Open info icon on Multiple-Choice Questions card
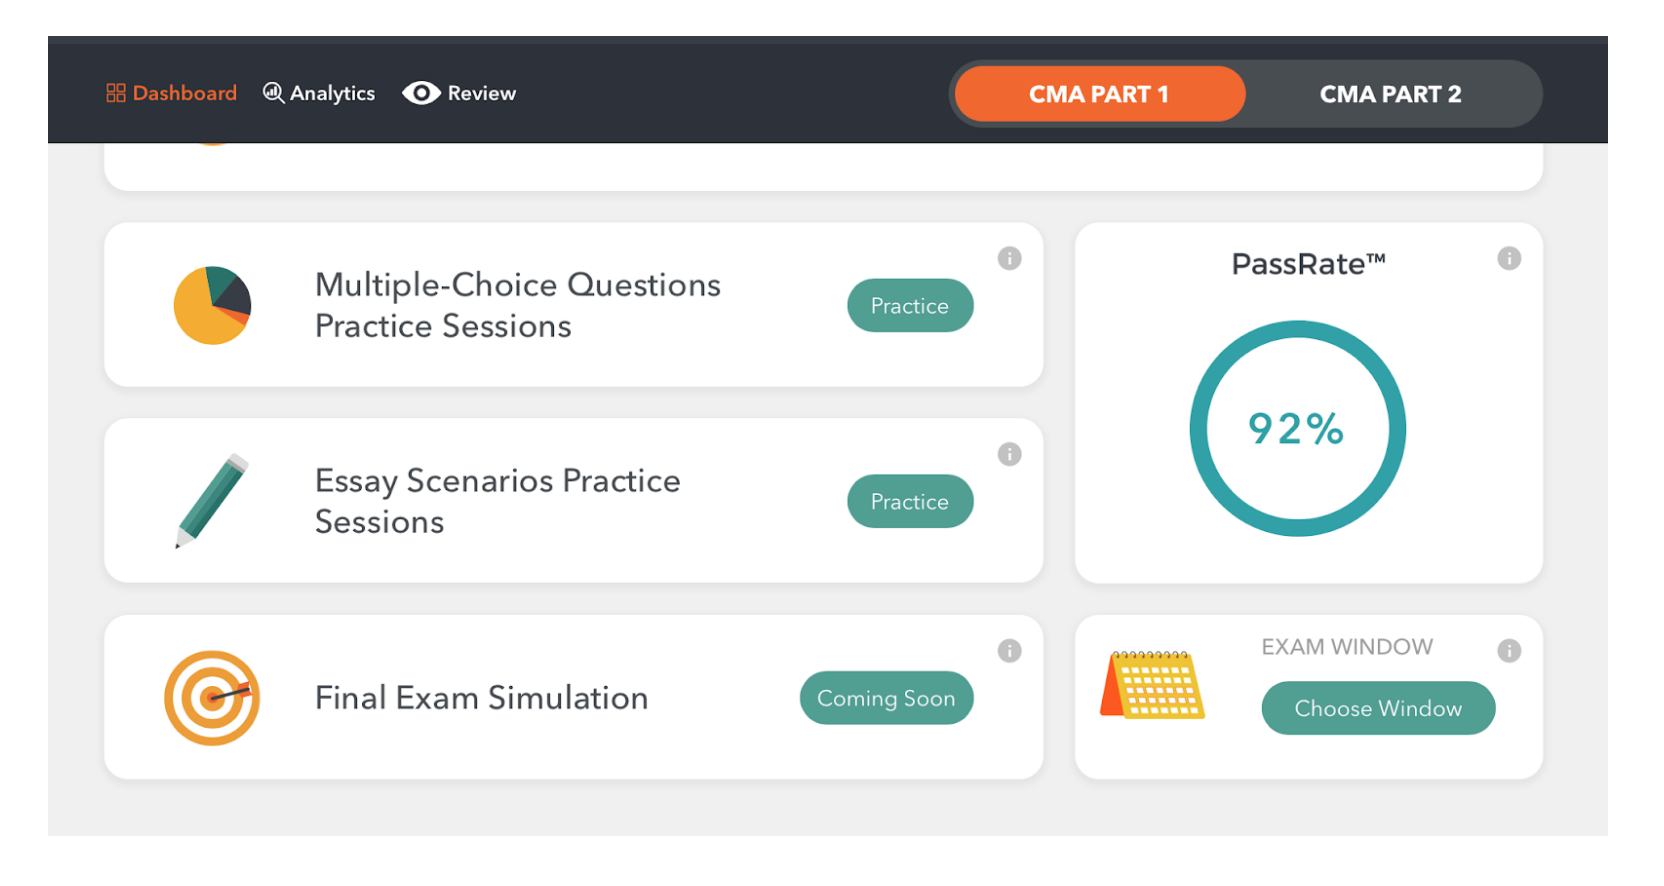 tap(1010, 259)
